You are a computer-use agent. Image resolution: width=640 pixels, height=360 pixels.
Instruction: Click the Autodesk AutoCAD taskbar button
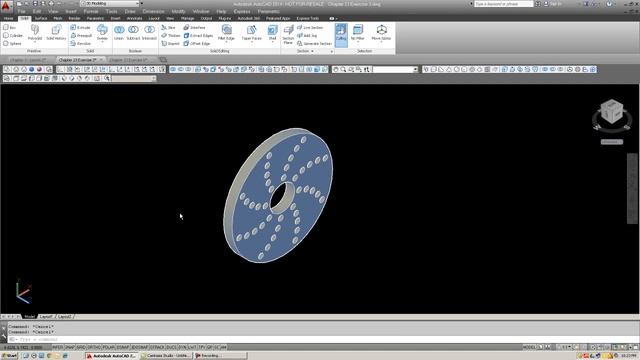pyautogui.click(x=112, y=356)
